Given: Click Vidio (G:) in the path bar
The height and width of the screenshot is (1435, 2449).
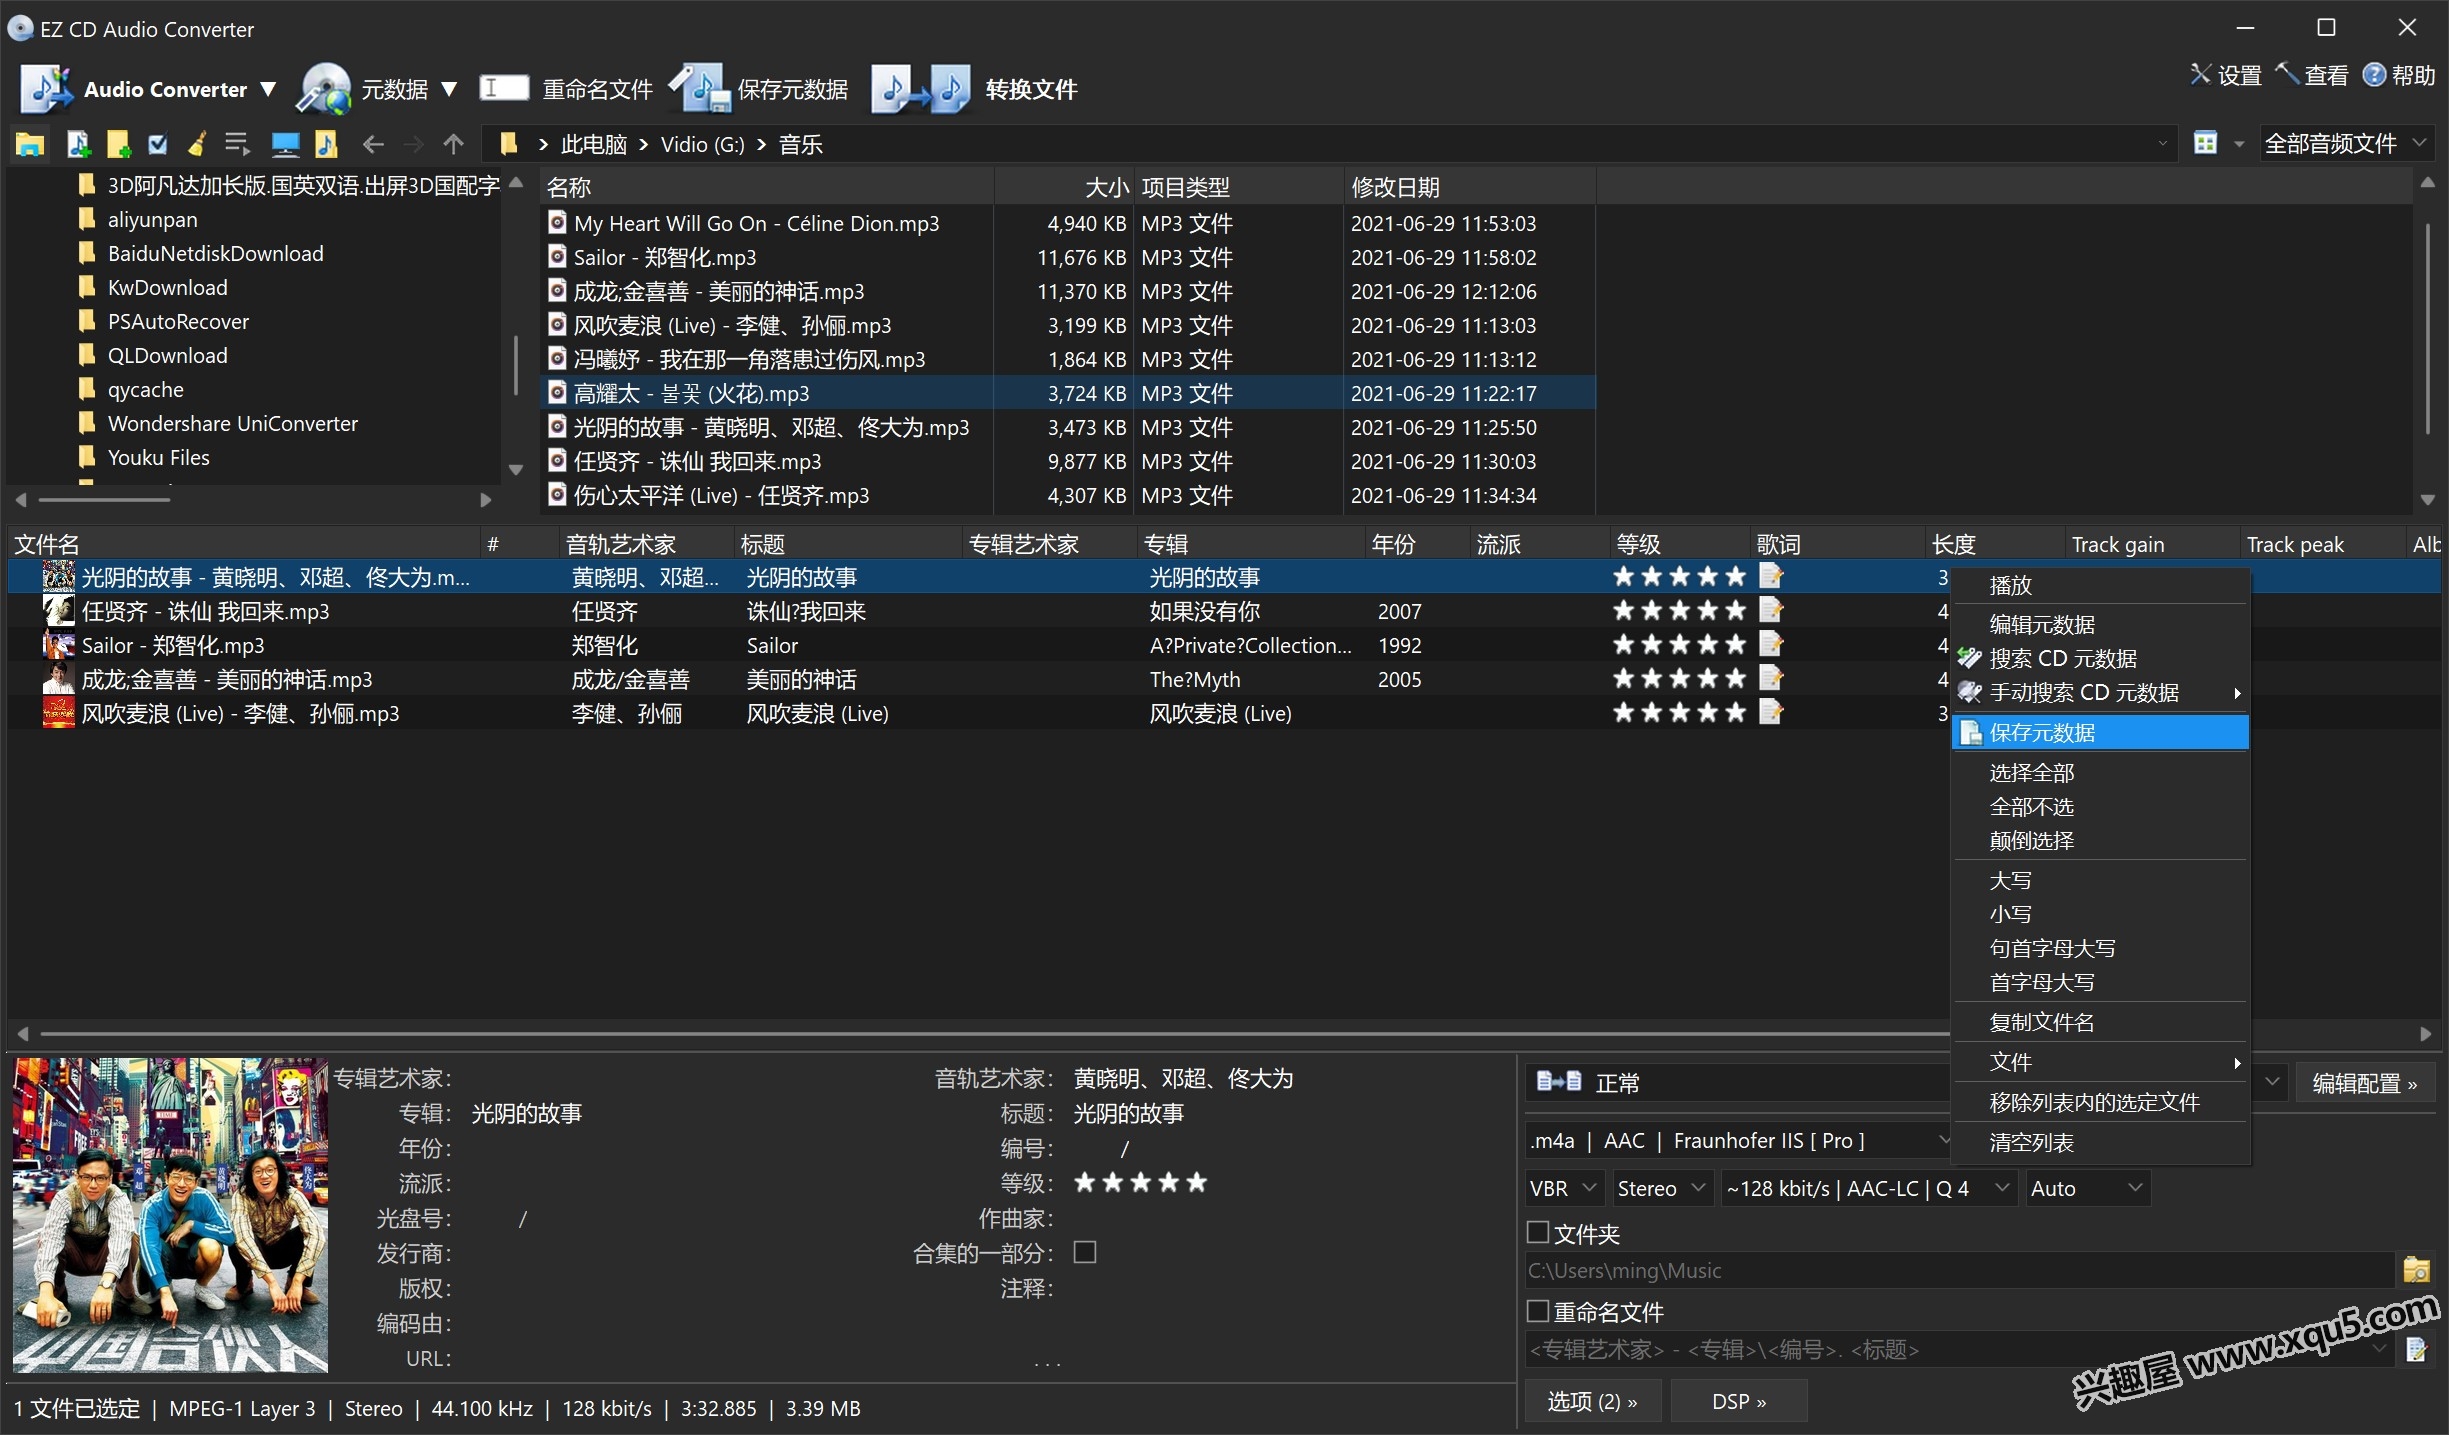Looking at the screenshot, I should coord(702,145).
